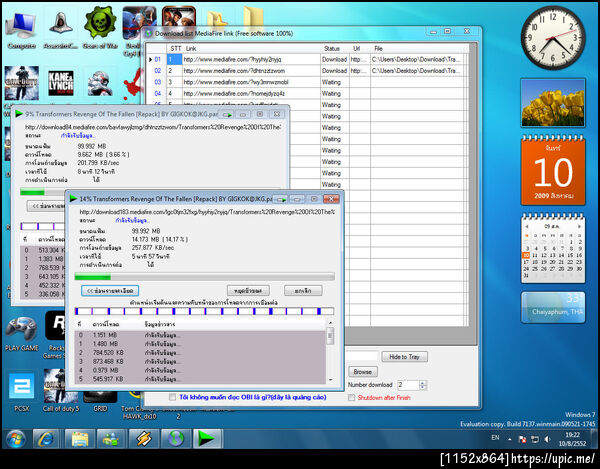Cancel the 14% Transformers download
600x469 pixels.
[x=303, y=291]
